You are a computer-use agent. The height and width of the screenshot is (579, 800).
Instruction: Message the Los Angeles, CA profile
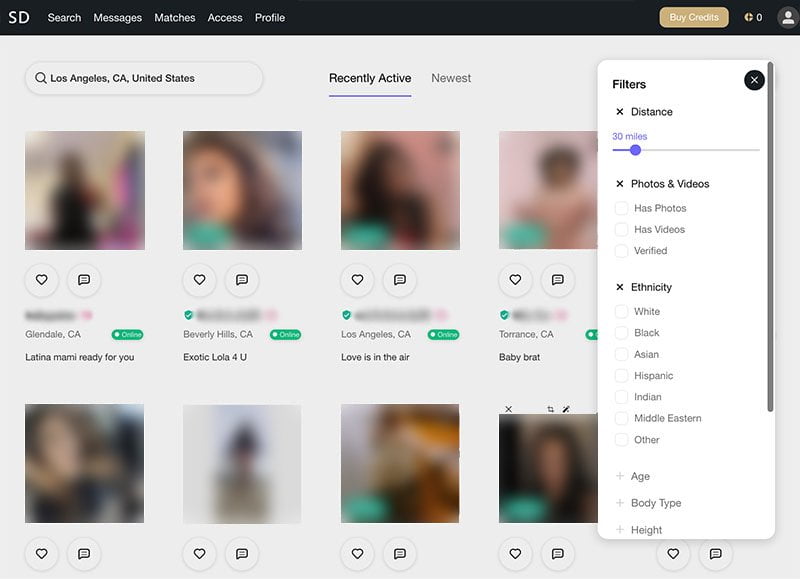tap(400, 280)
